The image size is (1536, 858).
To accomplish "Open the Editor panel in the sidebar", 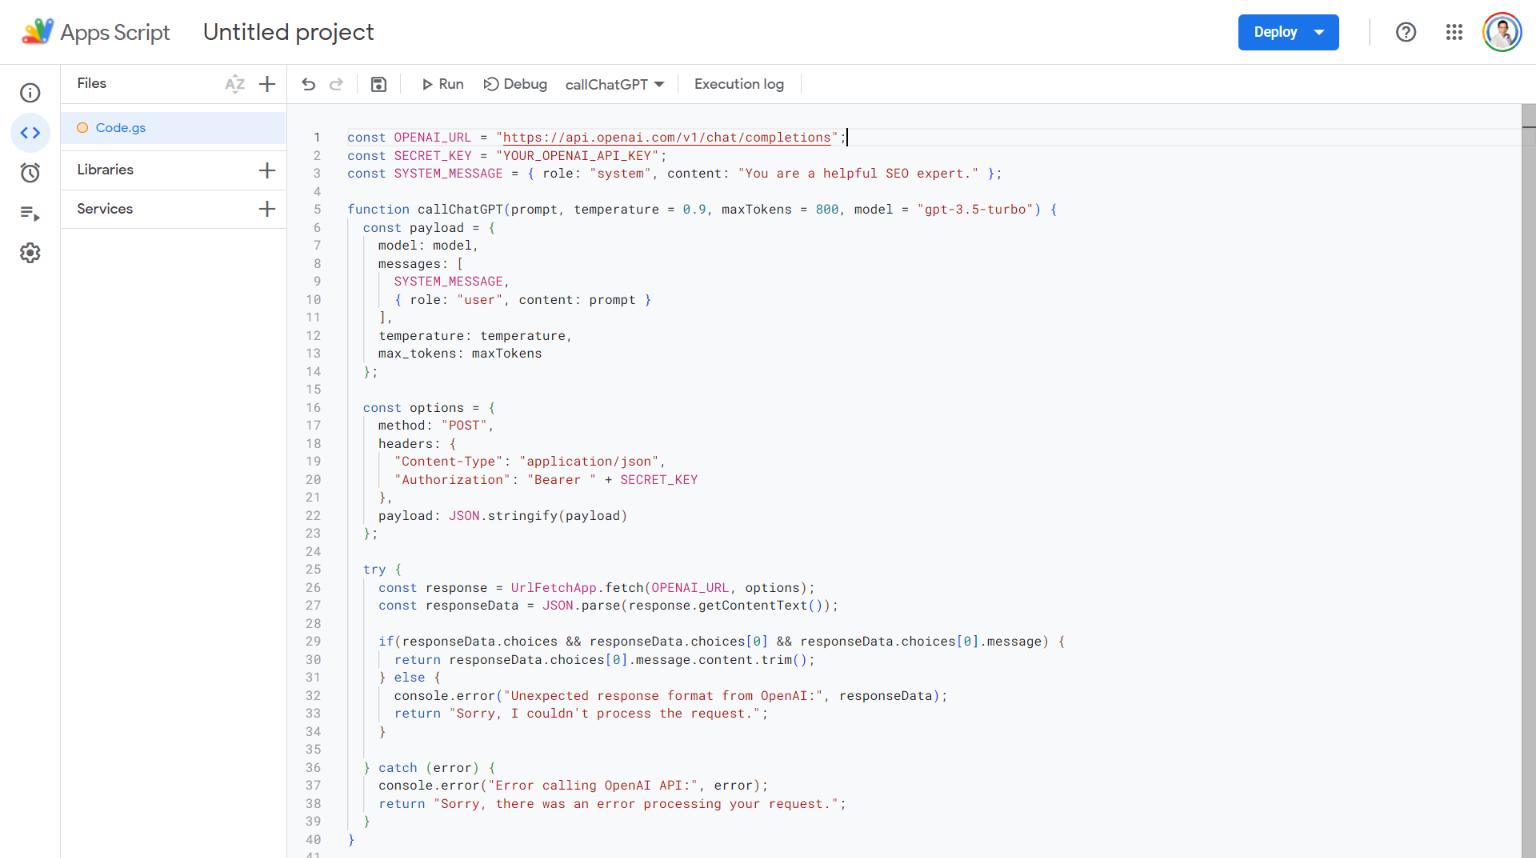I will 30,132.
